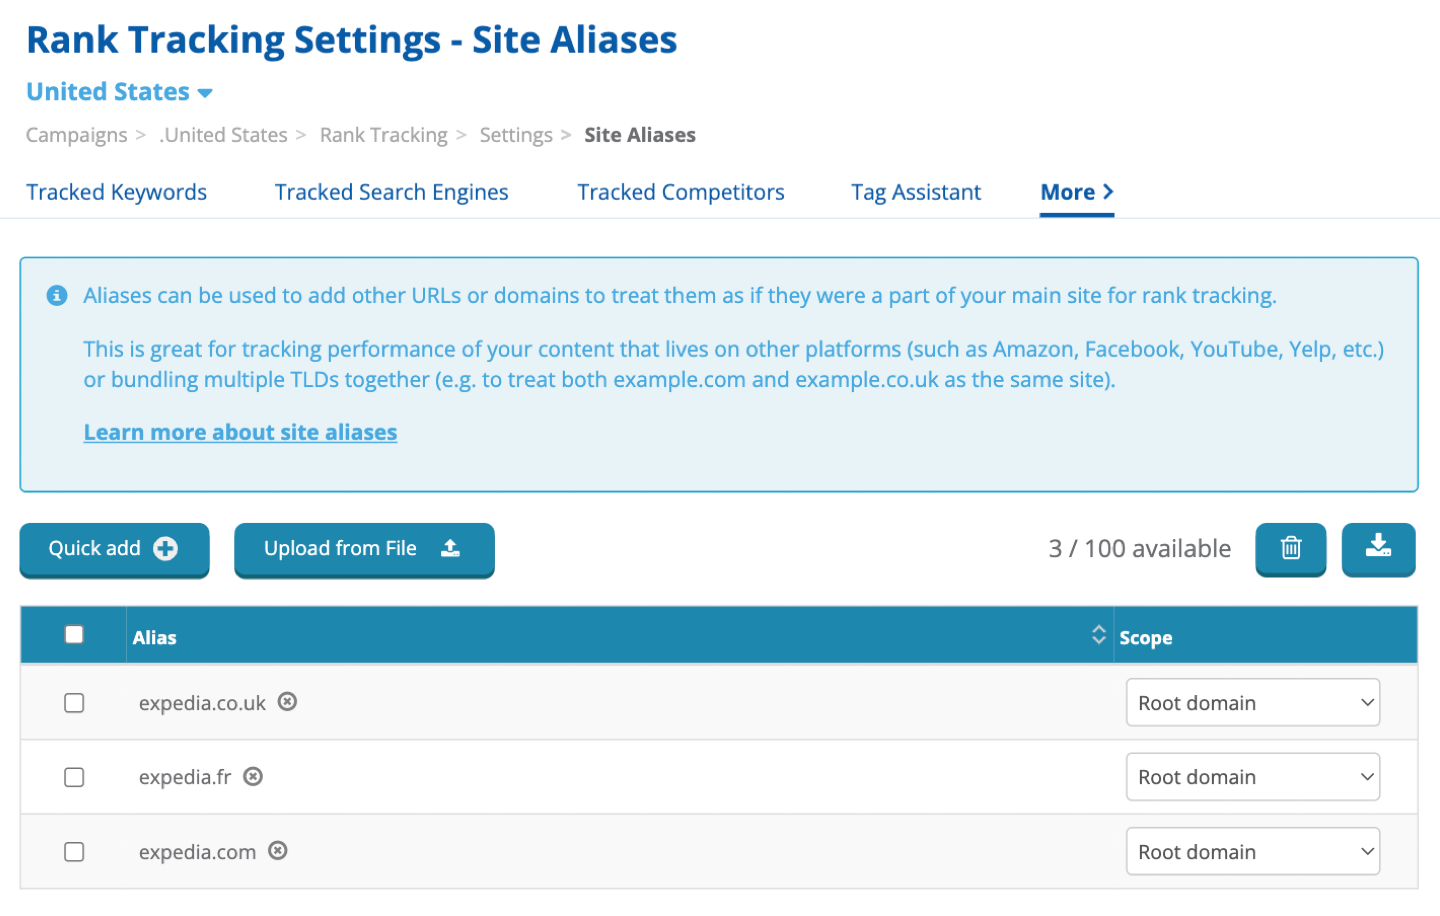Remove the expedia.com alias via its x icon
The image size is (1440, 916).
click(x=278, y=851)
